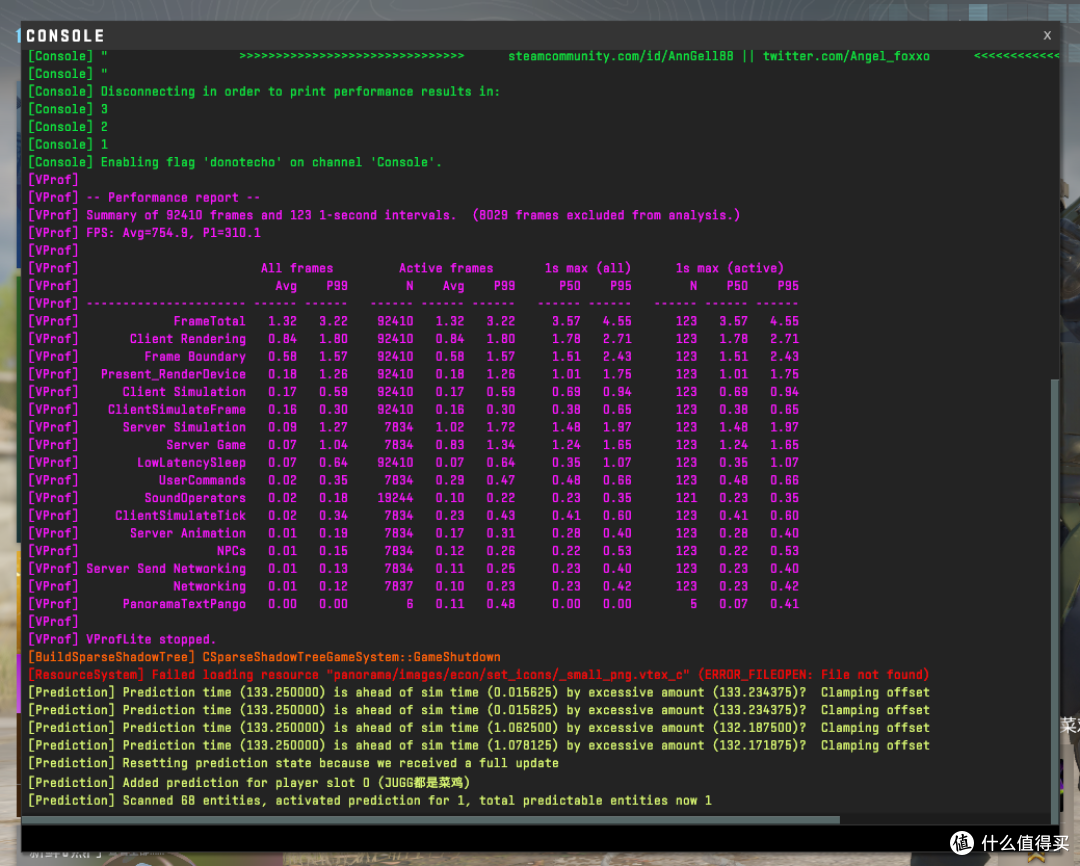Click the SoundOperators active N value 19244
The height and width of the screenshot is (866, 1080).
(395, 498)
